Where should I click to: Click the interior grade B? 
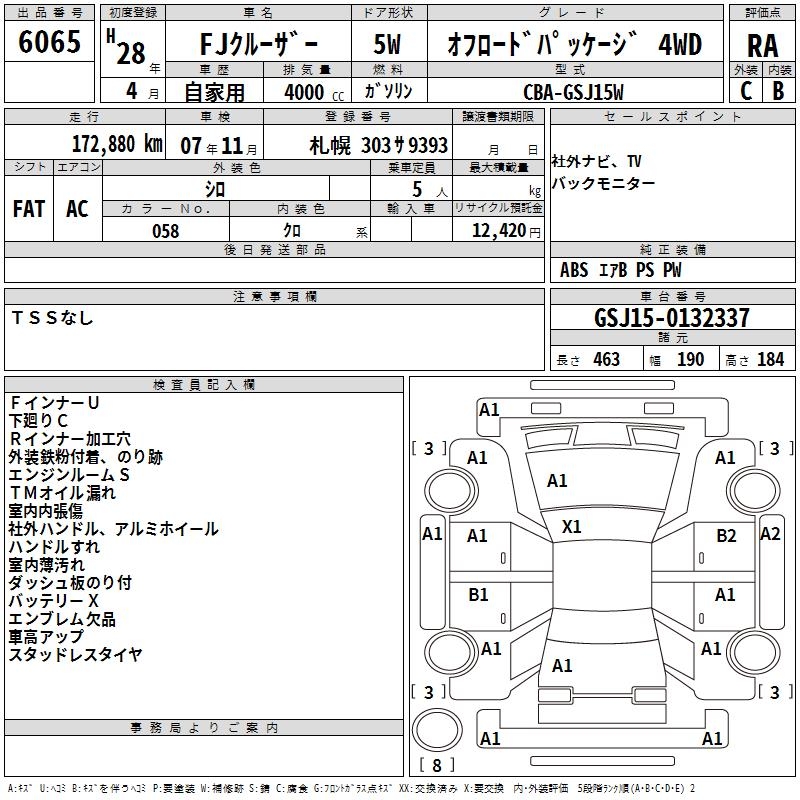pos(778,91)
